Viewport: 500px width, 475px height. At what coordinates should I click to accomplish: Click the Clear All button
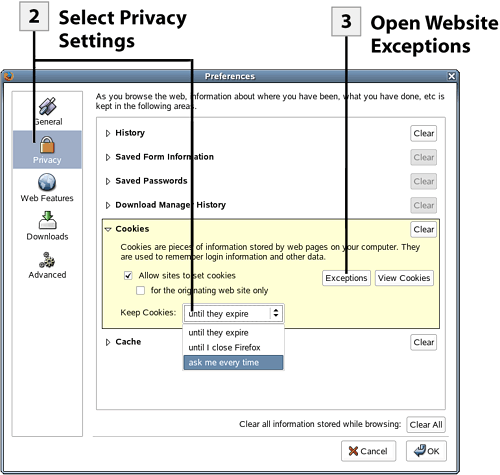click(426, 425)
